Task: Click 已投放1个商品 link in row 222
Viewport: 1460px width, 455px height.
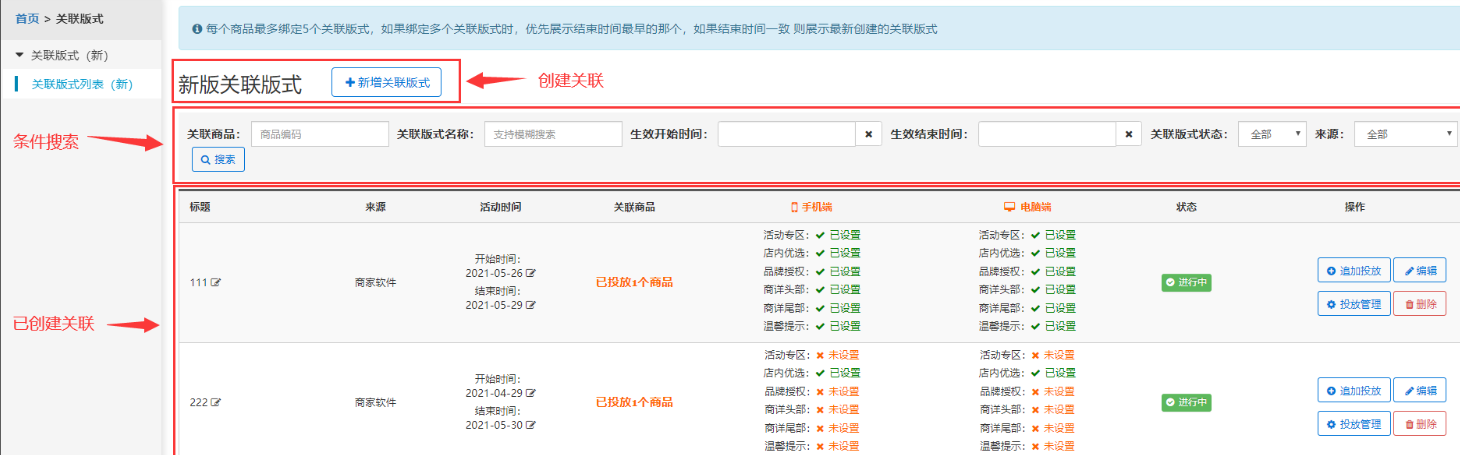Action: tap(634, 403)
